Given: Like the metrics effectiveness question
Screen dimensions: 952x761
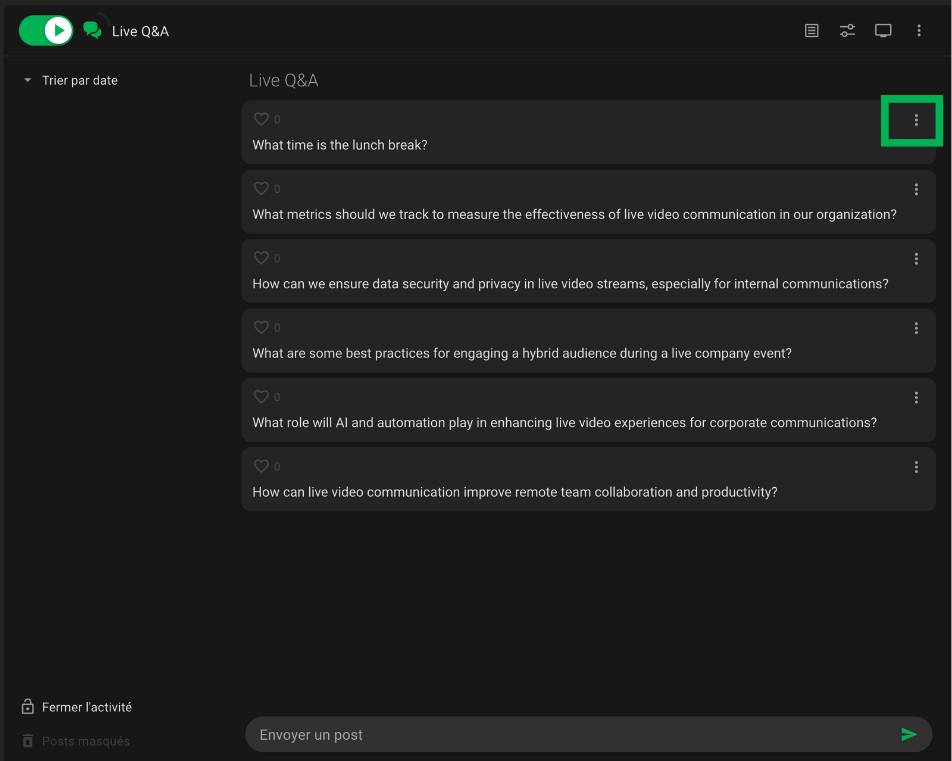Looking at the screenshot, I should pyautogui.click(x=261, y=188).
